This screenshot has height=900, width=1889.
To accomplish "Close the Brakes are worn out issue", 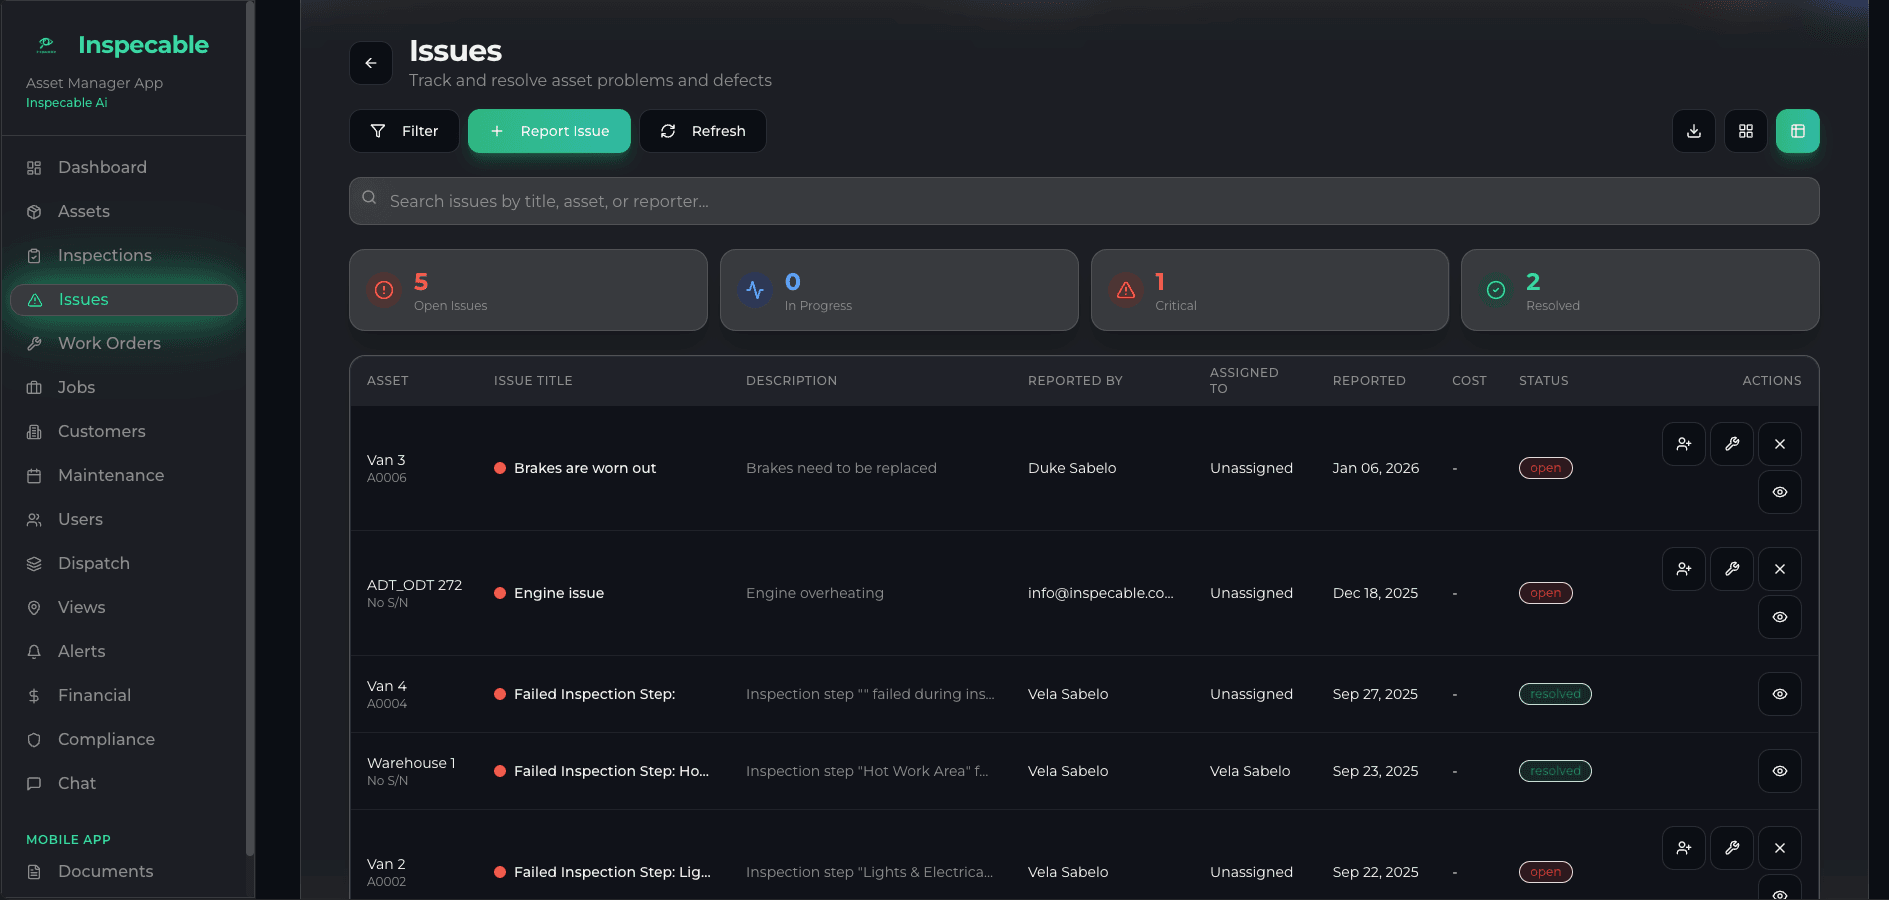I will 1780,444.
